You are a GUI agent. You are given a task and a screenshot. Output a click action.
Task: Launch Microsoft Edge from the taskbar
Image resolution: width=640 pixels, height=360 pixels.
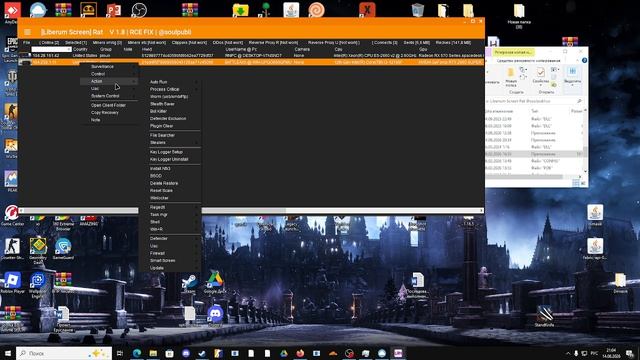coord(137,353)
